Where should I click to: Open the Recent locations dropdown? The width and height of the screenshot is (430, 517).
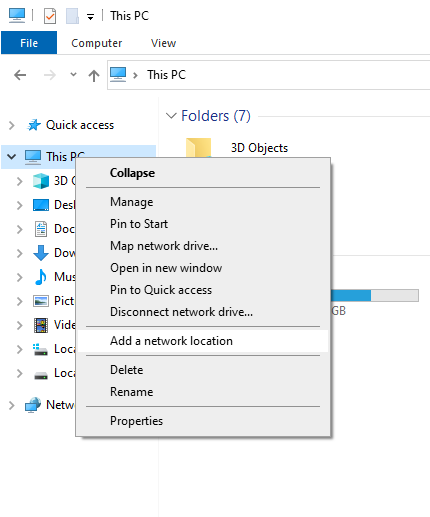73,75
